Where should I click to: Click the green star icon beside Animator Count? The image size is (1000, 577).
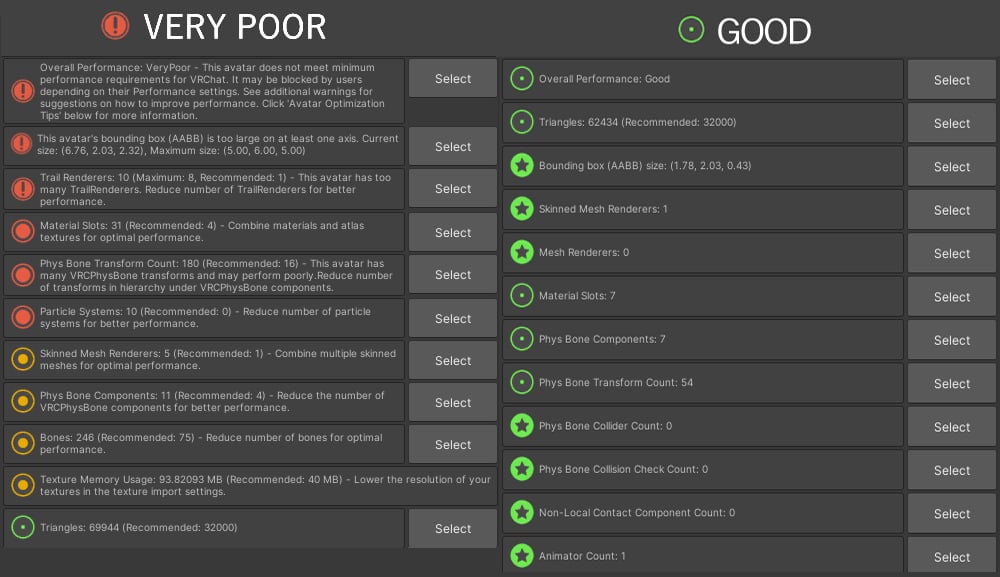point(522,555)
